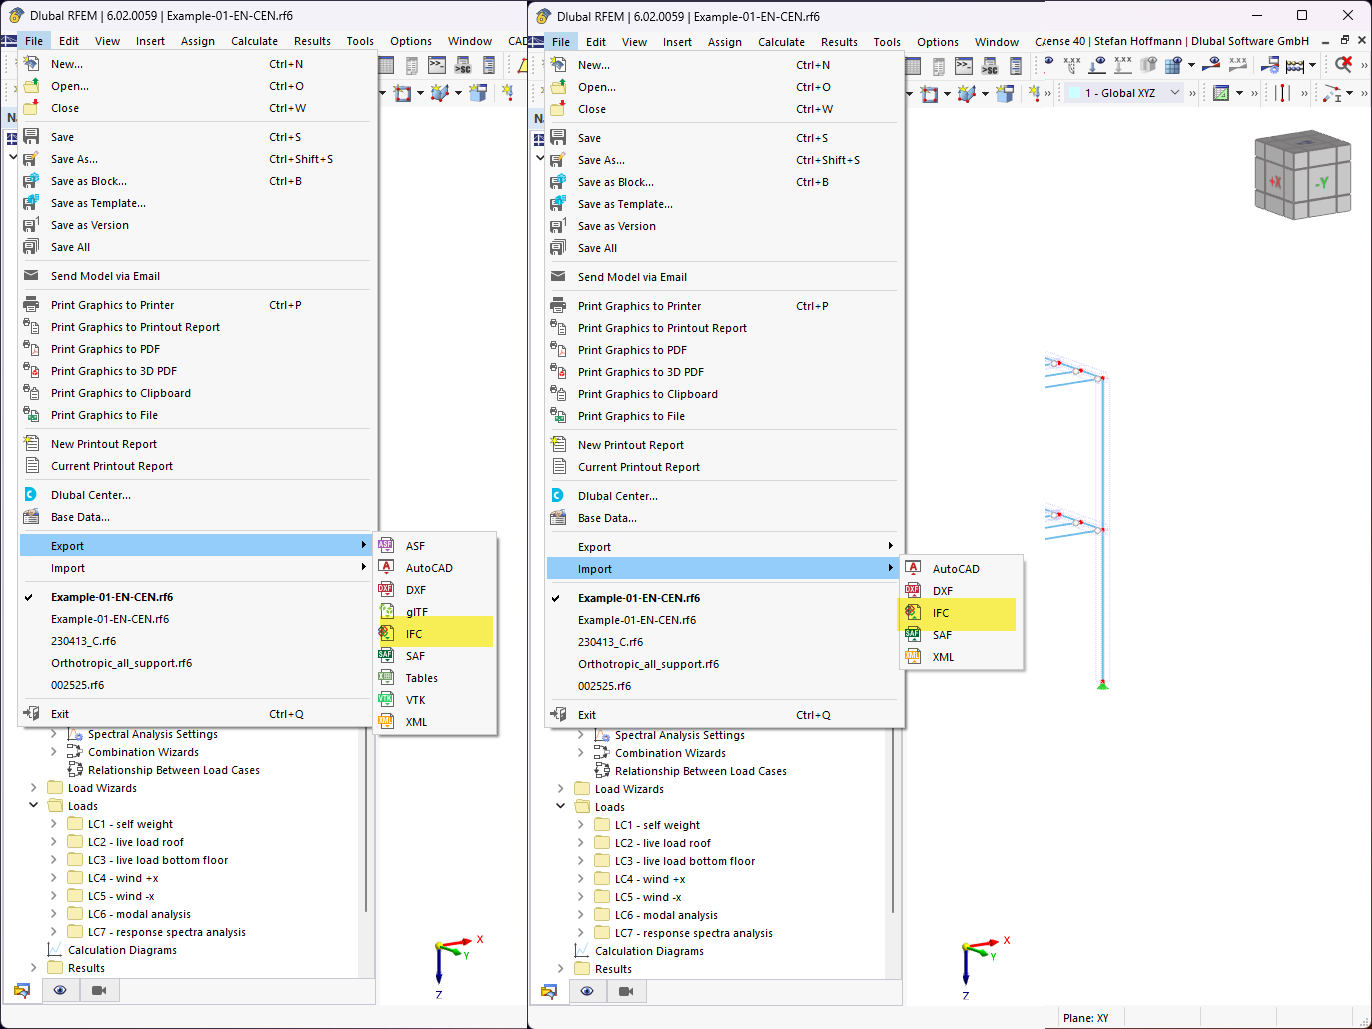The width and height of the screenshot is (1372, 1029).
Task: Click the Dlubal Center menu icon
Action: click(30, 494)
